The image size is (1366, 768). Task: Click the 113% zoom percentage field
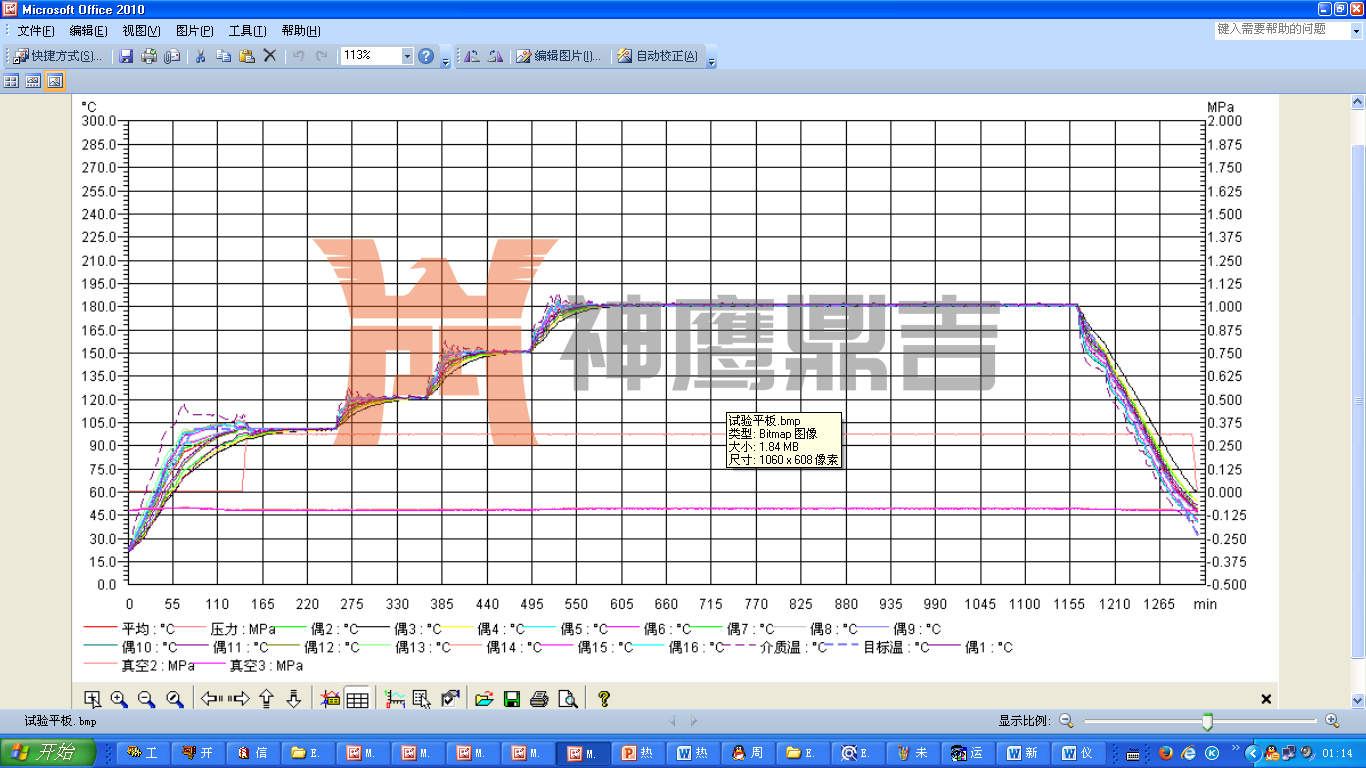[370, 56]
